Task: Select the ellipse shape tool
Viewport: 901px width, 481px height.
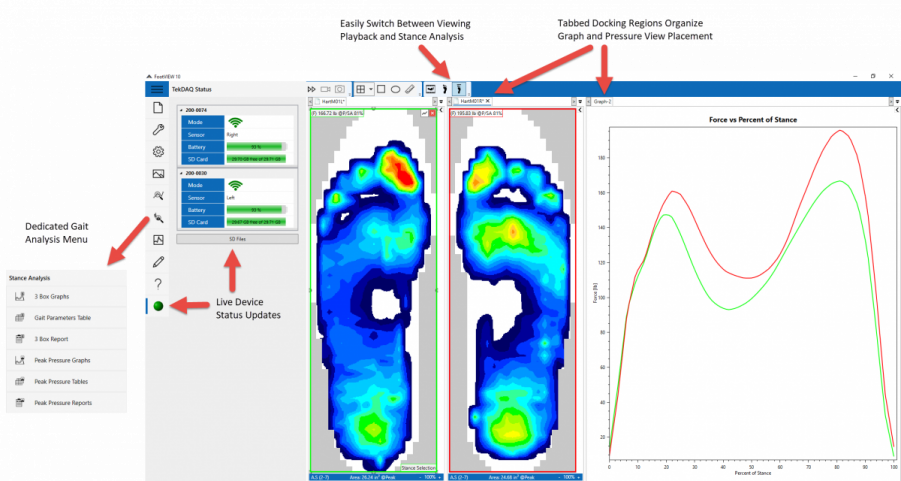Action: click(x=396, y=89)
